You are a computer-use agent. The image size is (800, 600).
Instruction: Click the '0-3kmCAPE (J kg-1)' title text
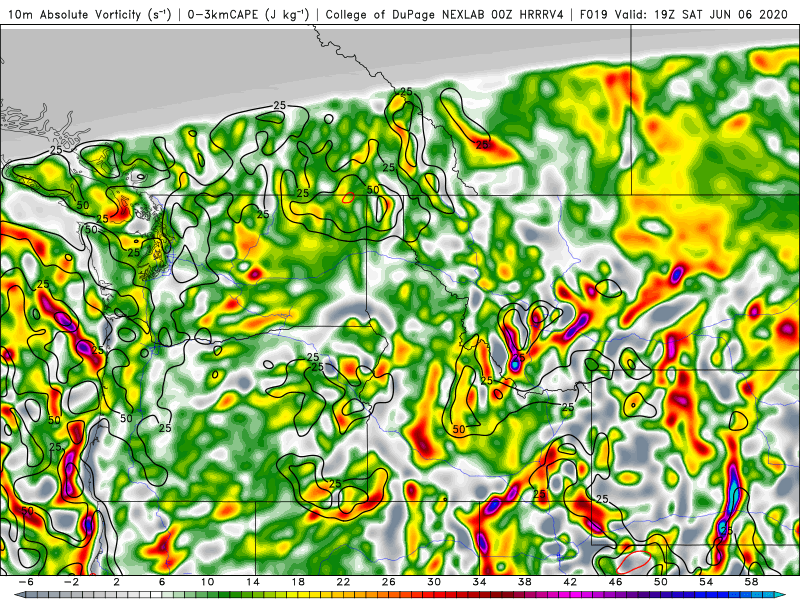248,14
